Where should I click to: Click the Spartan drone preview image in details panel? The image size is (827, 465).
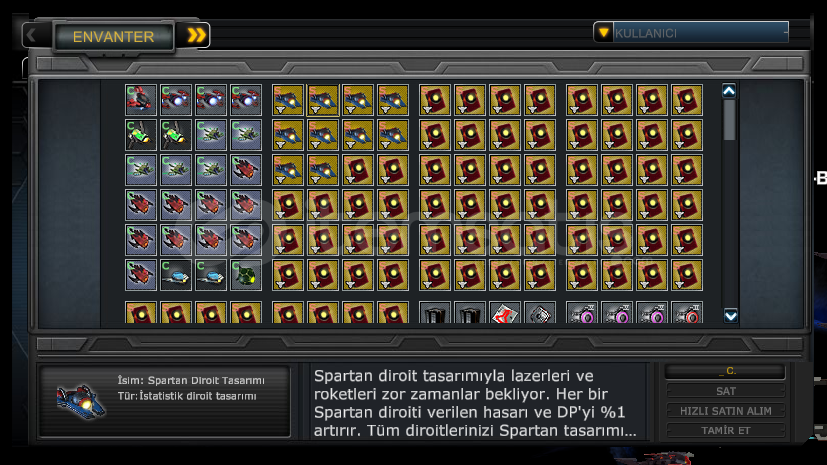coord(81,401)
